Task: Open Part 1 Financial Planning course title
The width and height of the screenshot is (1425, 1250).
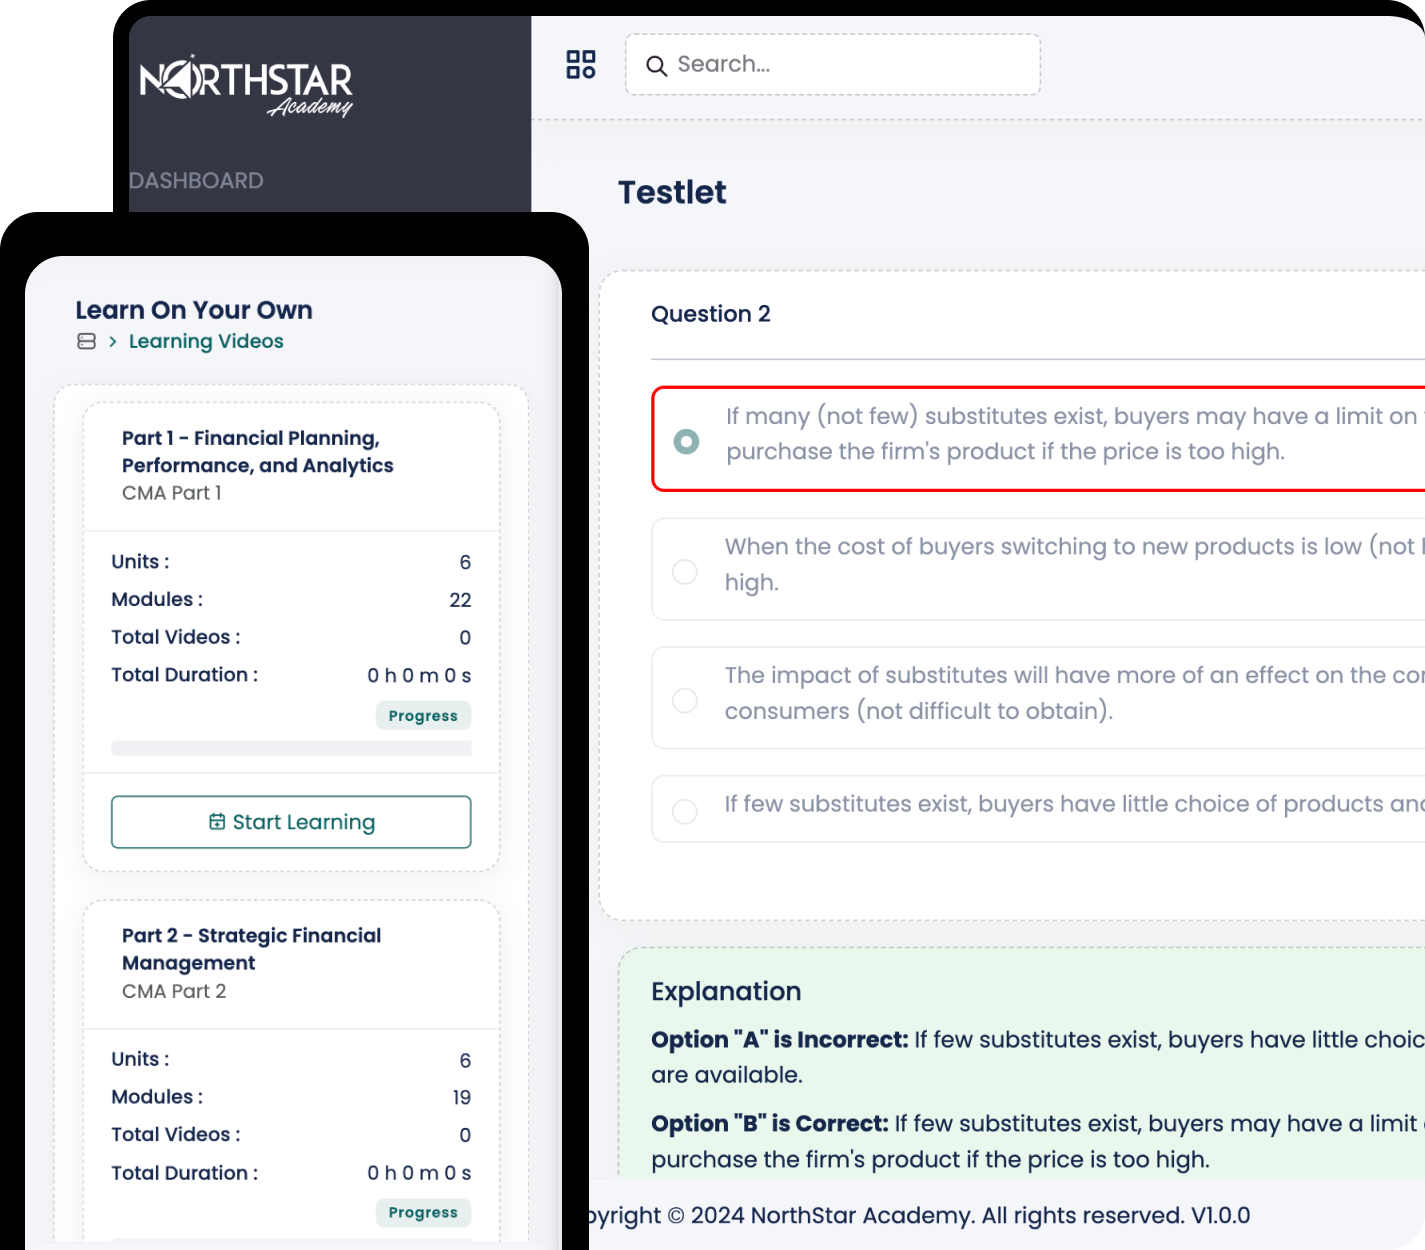Action: (x=257, y=452)
